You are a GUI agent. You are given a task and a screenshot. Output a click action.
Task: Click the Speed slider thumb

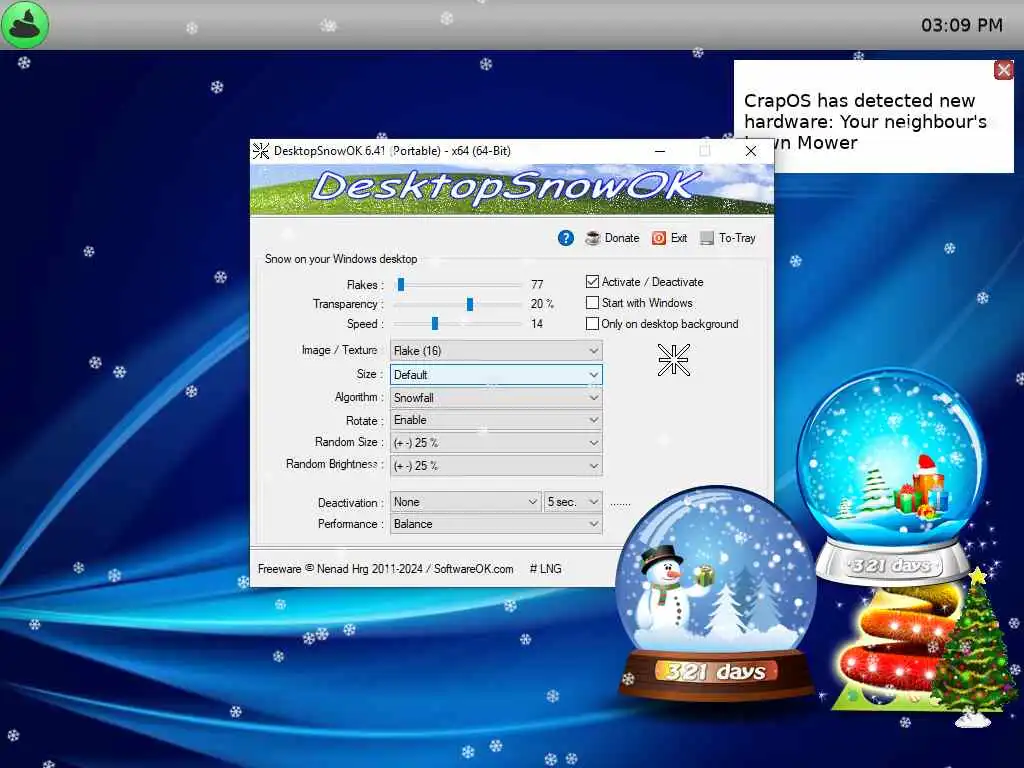[435, 323]
